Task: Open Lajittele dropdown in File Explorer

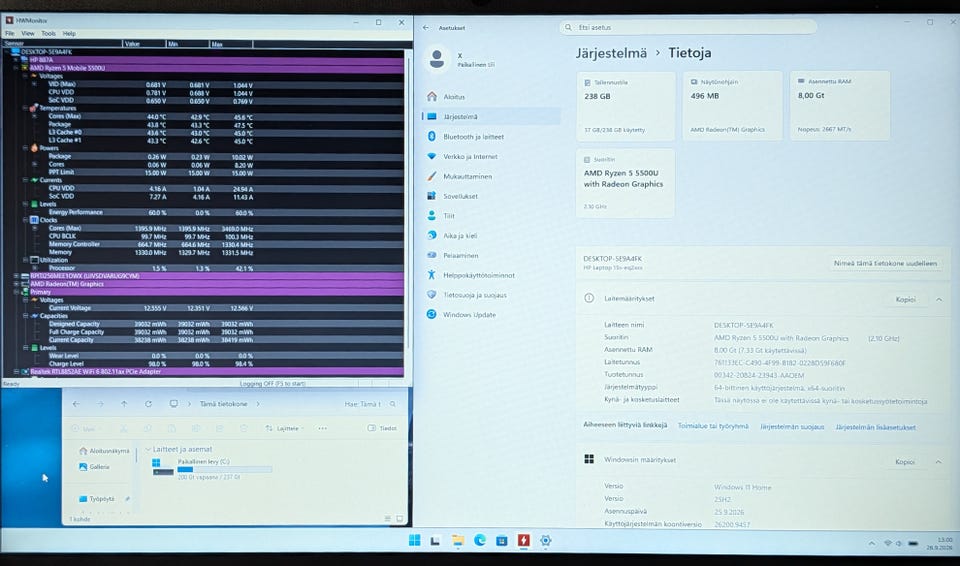Action: tap(285, 428)
